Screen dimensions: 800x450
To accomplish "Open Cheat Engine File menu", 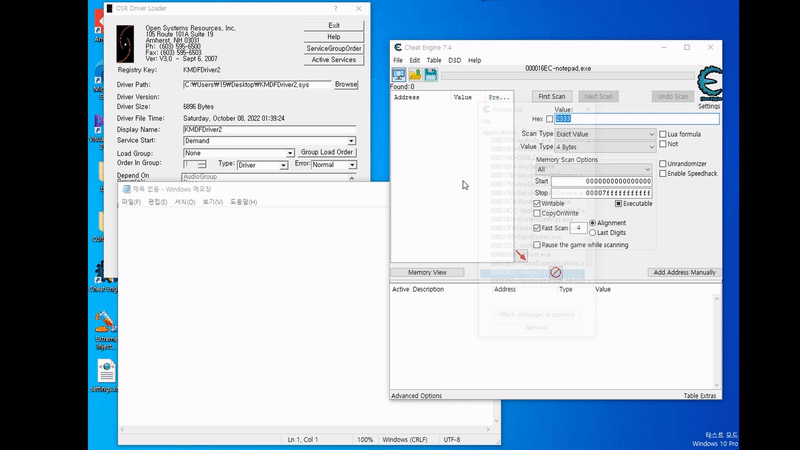I will click(x=398, y=60).
